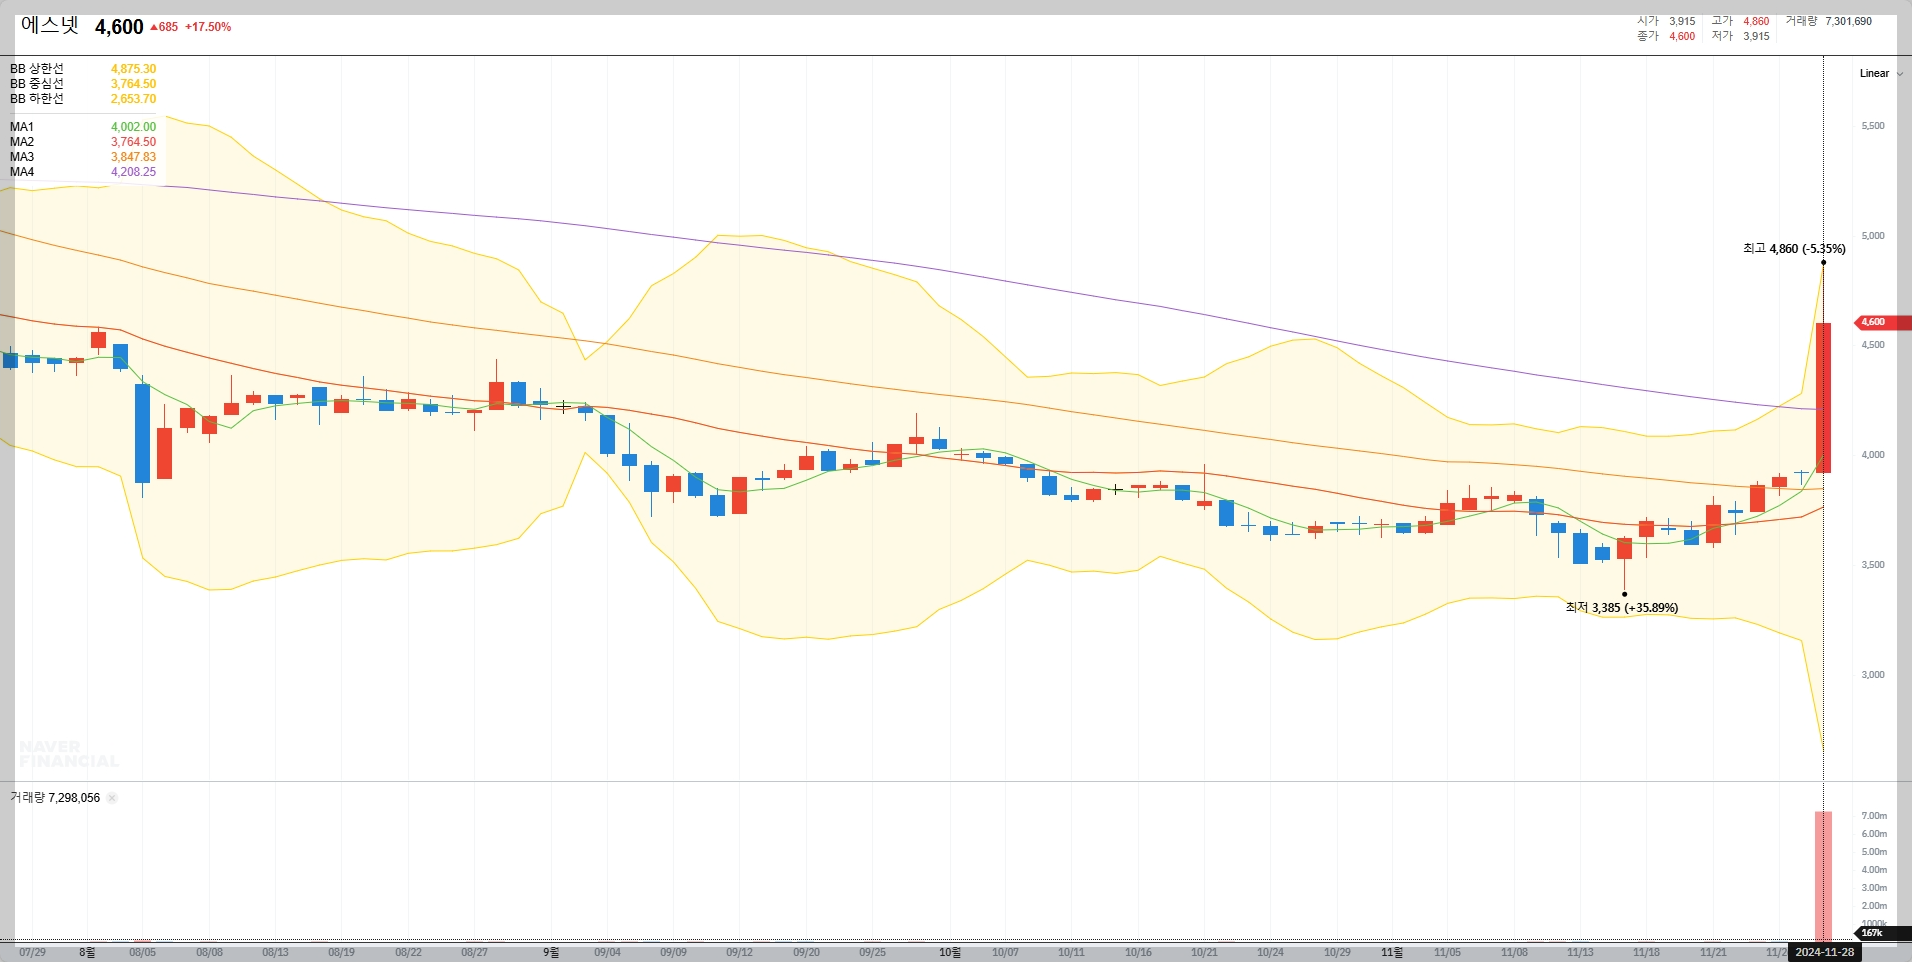The width and height of the screenshot is (1912, 962).
Task: Select the BB 하한선 legend row
Action: click(x=83, y=99)
